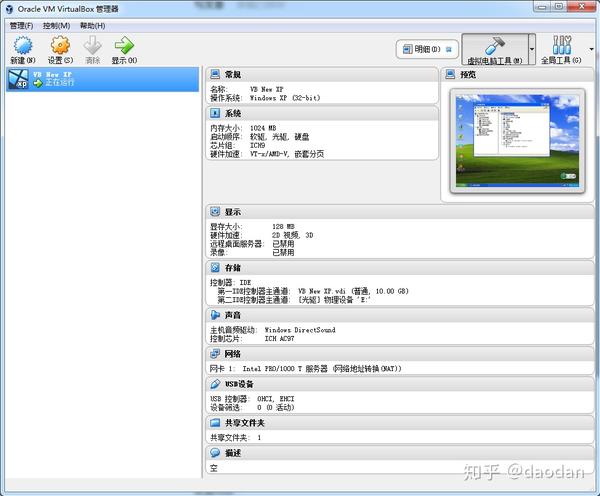This screenshot has width=600, height=496.
Task: Open the 管理(F) menu
Action: [21, 26]
